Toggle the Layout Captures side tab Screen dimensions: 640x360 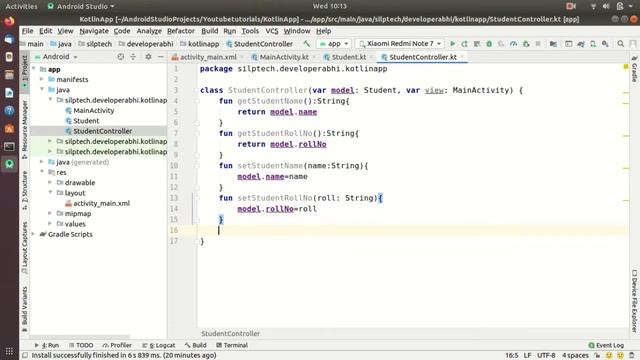coord(24,247)
